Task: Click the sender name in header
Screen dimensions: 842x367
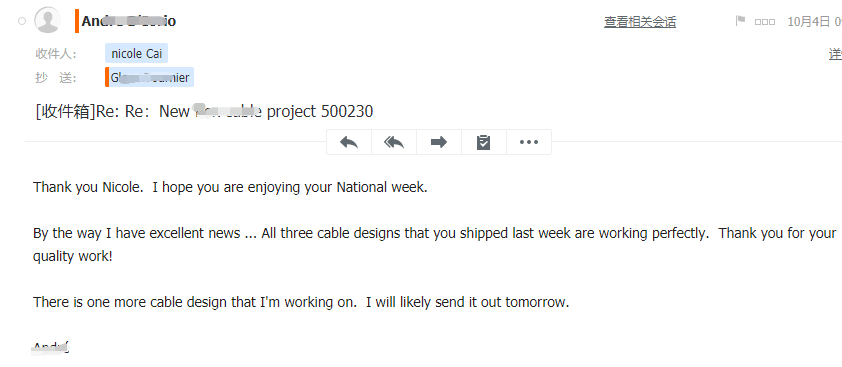Action: coord(128,21)
